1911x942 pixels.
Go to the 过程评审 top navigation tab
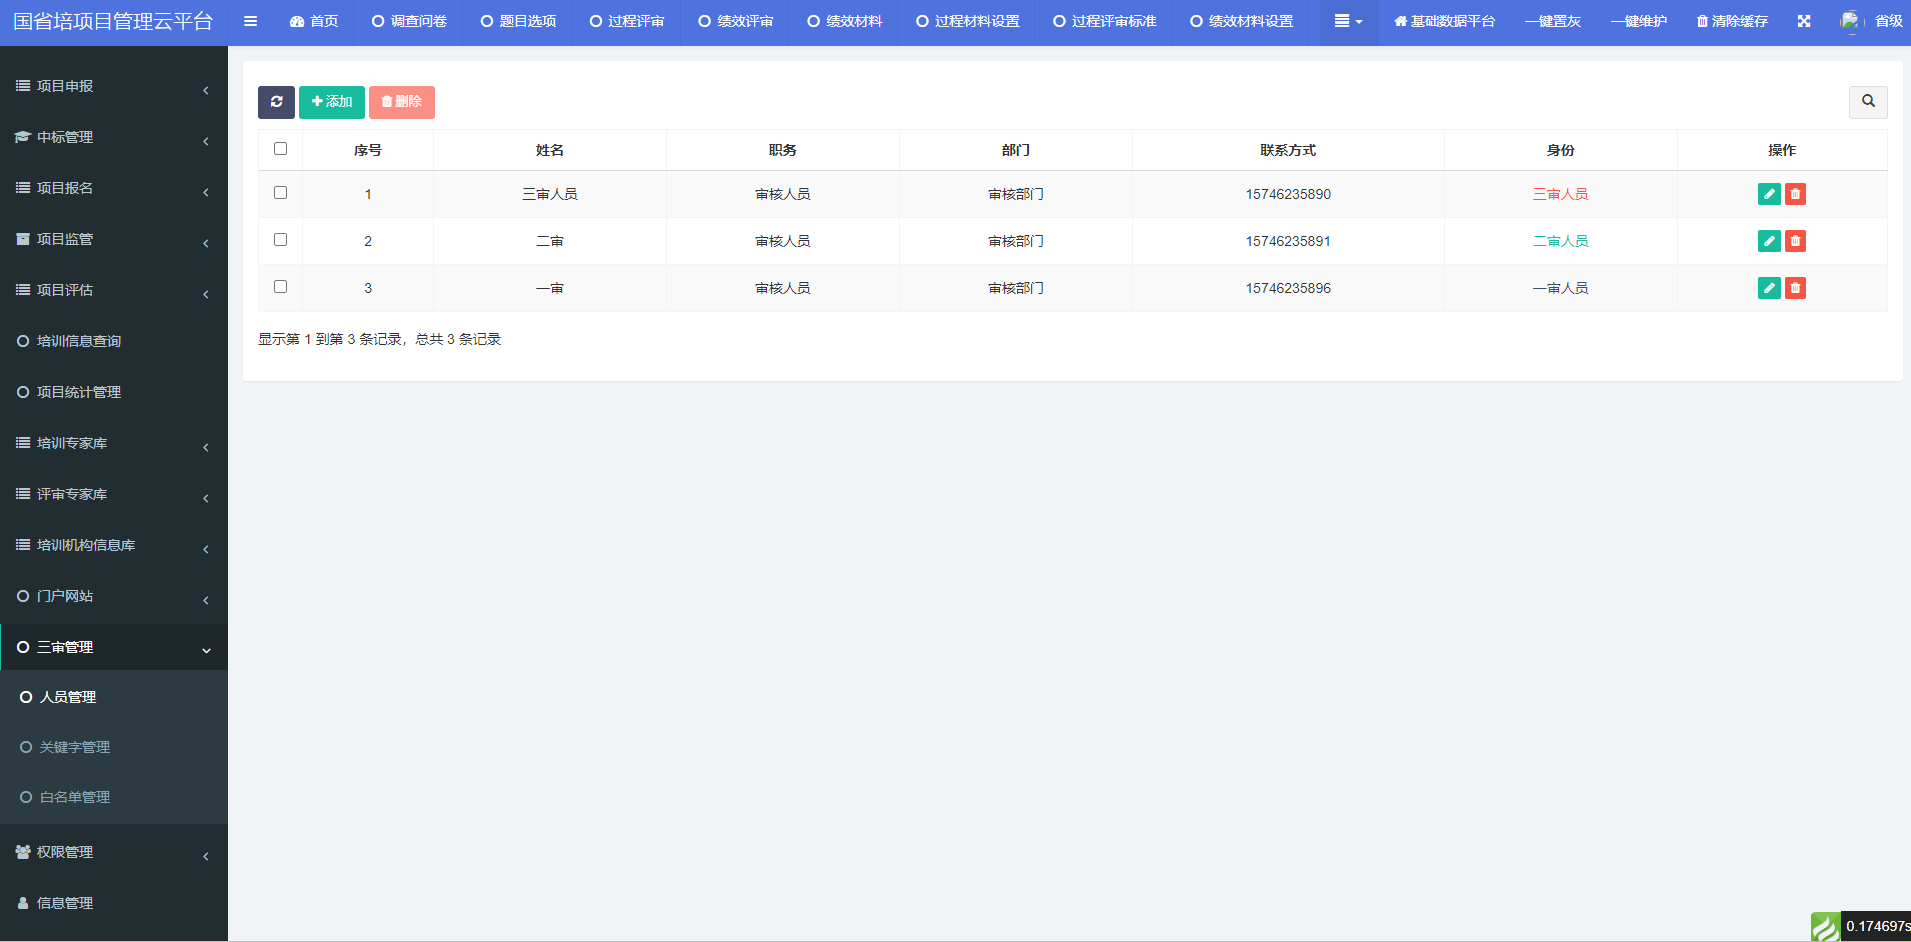[x=626, y=21]
